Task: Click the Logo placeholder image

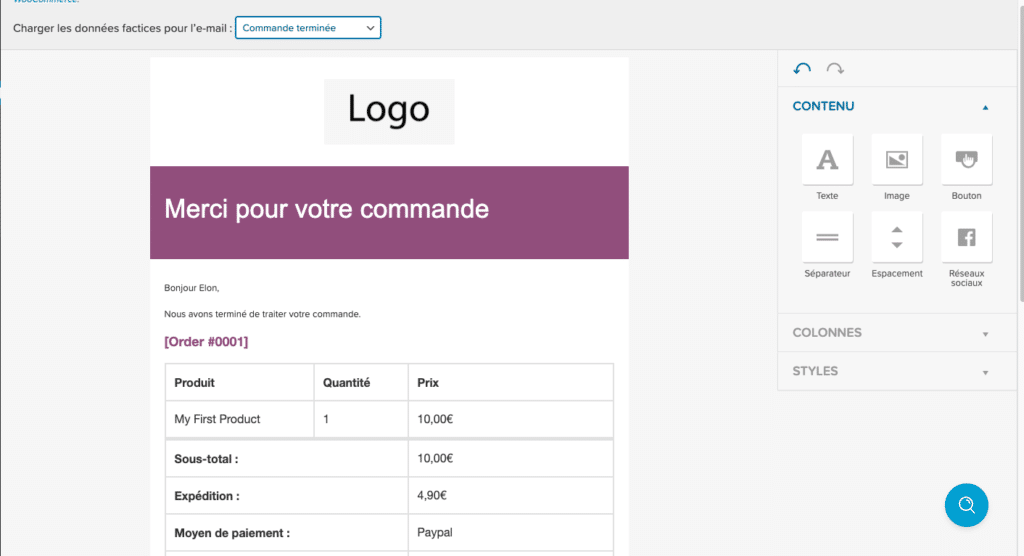Action: click(x=389, y=111)
